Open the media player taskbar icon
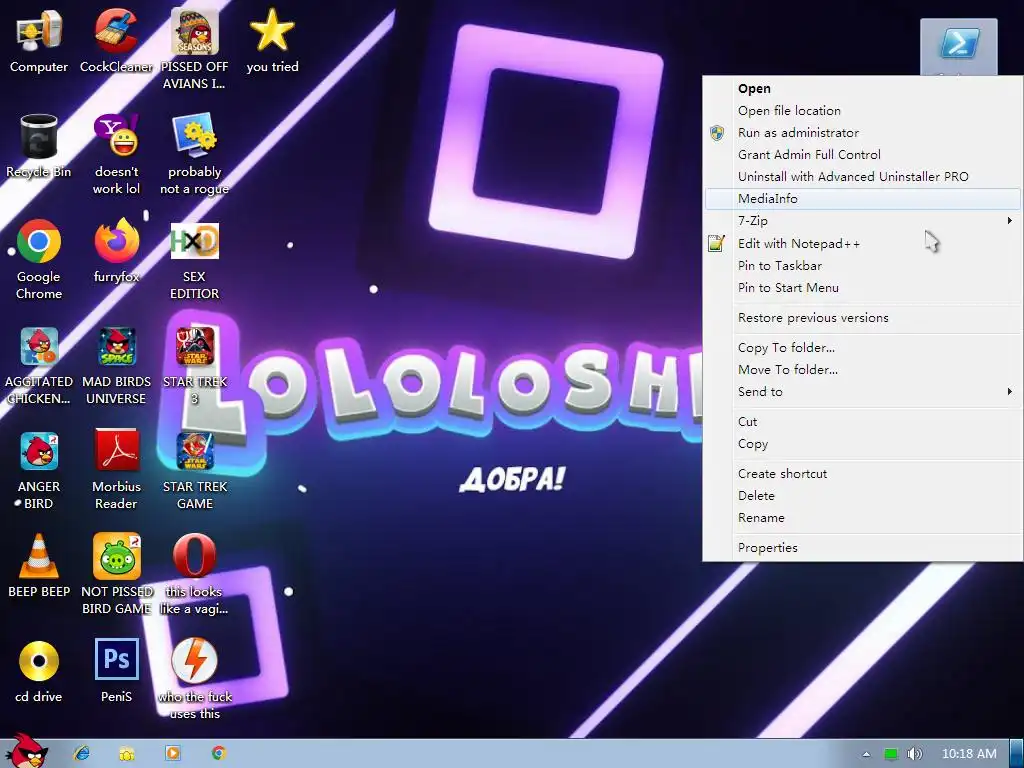The height and width of the screenshot is (768, 1024). coord(172,753)
